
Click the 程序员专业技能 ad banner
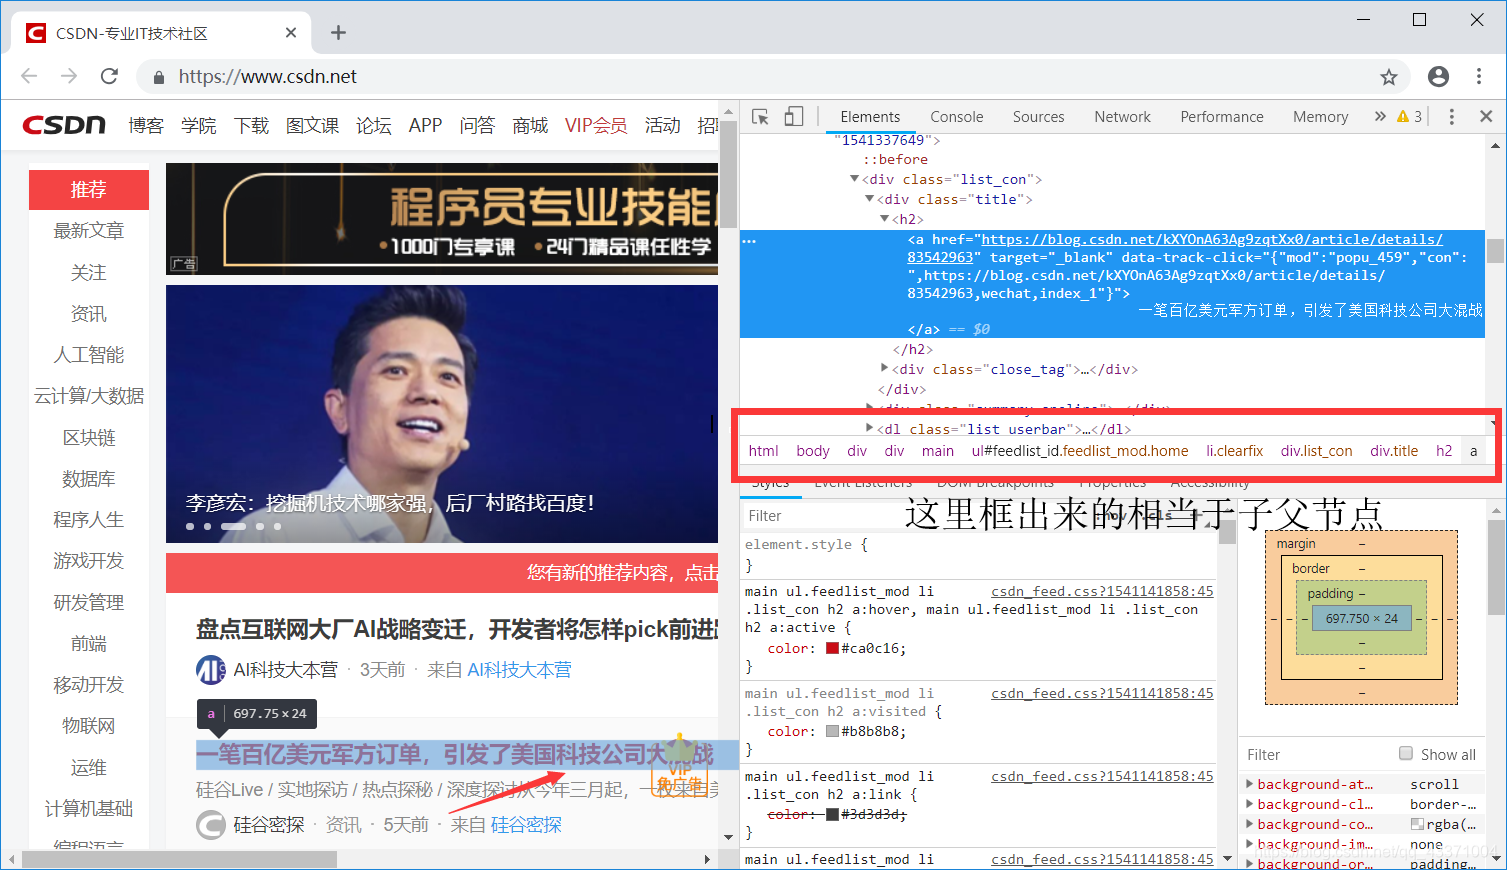coord(442,219)
